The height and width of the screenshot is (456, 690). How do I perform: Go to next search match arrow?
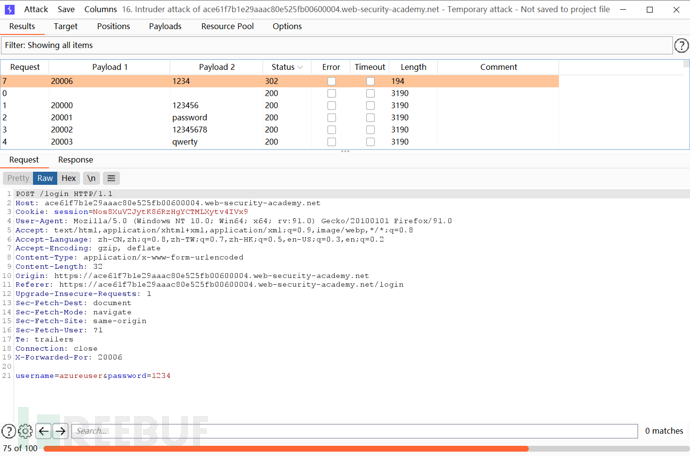(x=60, y=431)
